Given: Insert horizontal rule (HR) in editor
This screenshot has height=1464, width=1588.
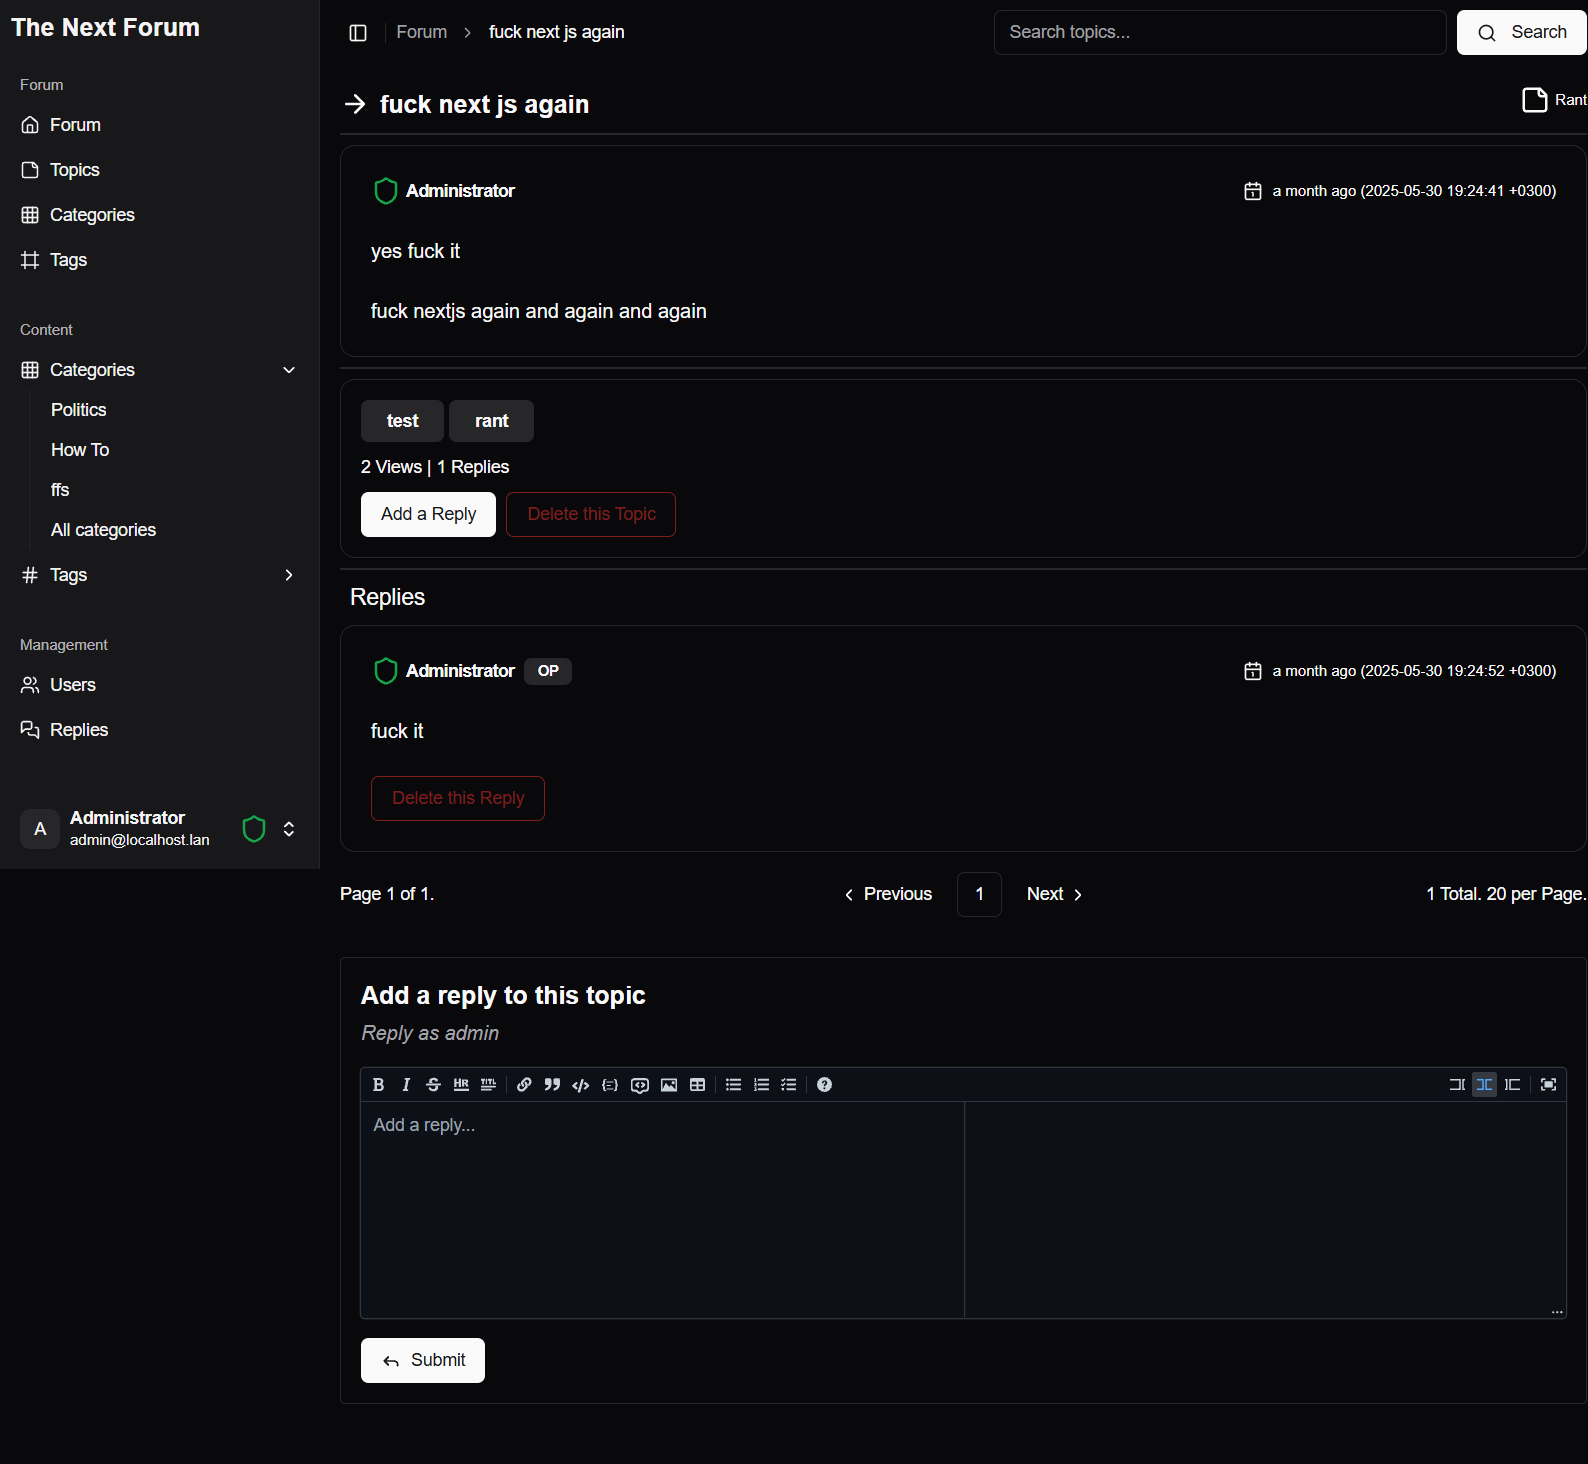Looking at the screenshot, I should [461, 1085].
